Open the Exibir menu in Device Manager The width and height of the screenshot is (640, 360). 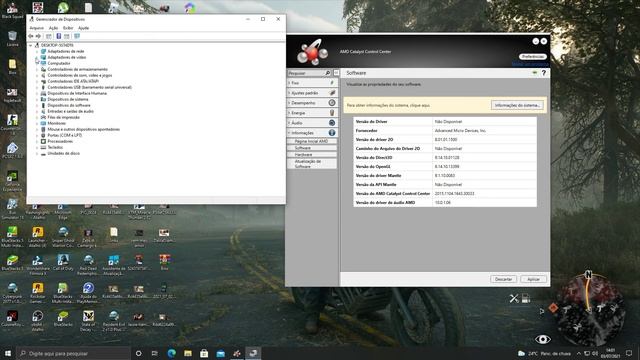coord(68,28)
